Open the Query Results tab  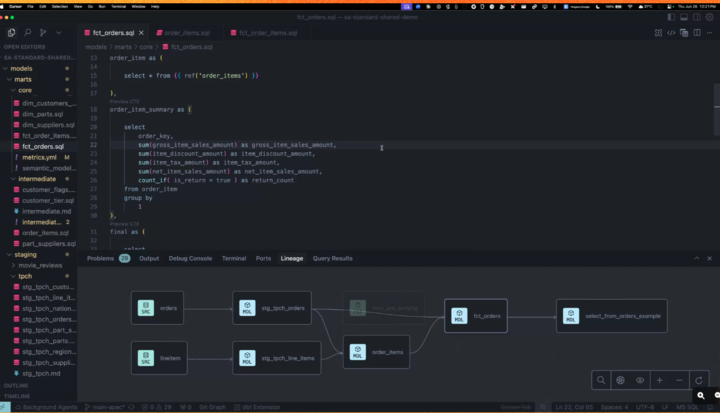click(x=332, y=258)
